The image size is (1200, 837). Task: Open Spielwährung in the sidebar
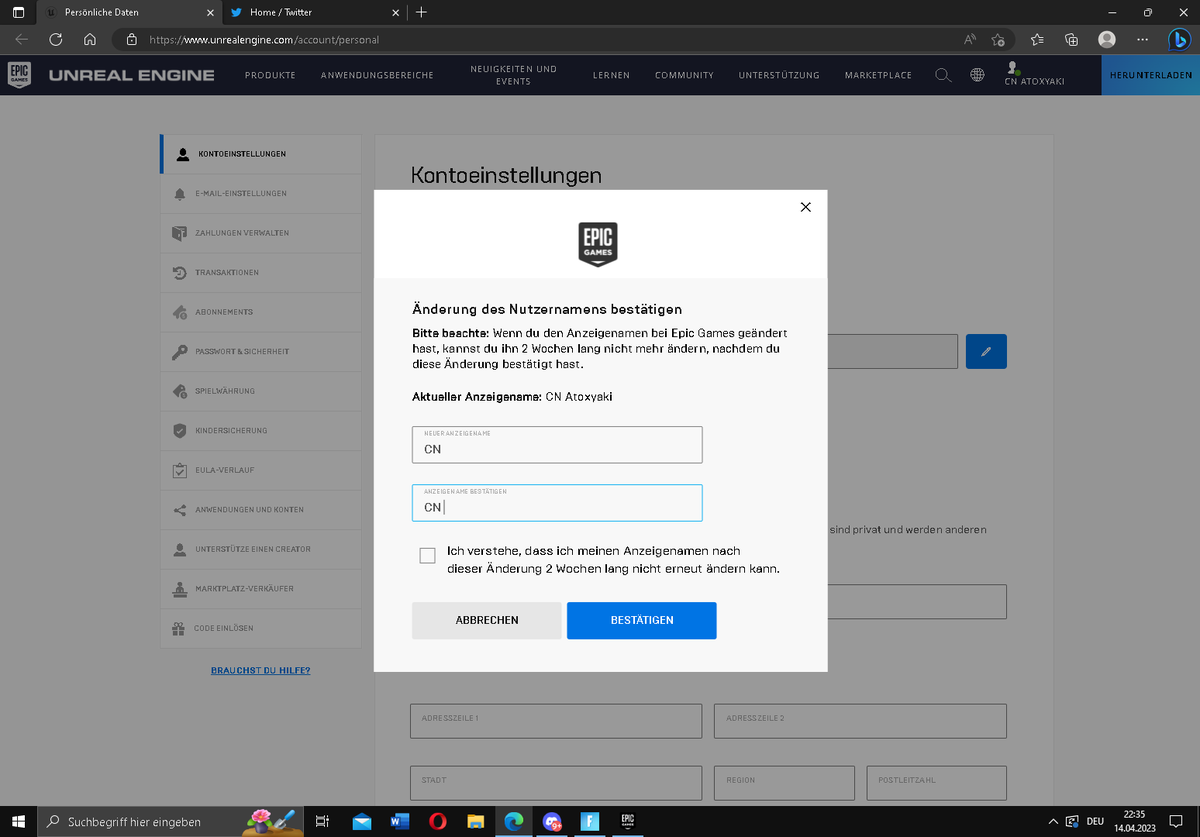(x=260, y=391)
